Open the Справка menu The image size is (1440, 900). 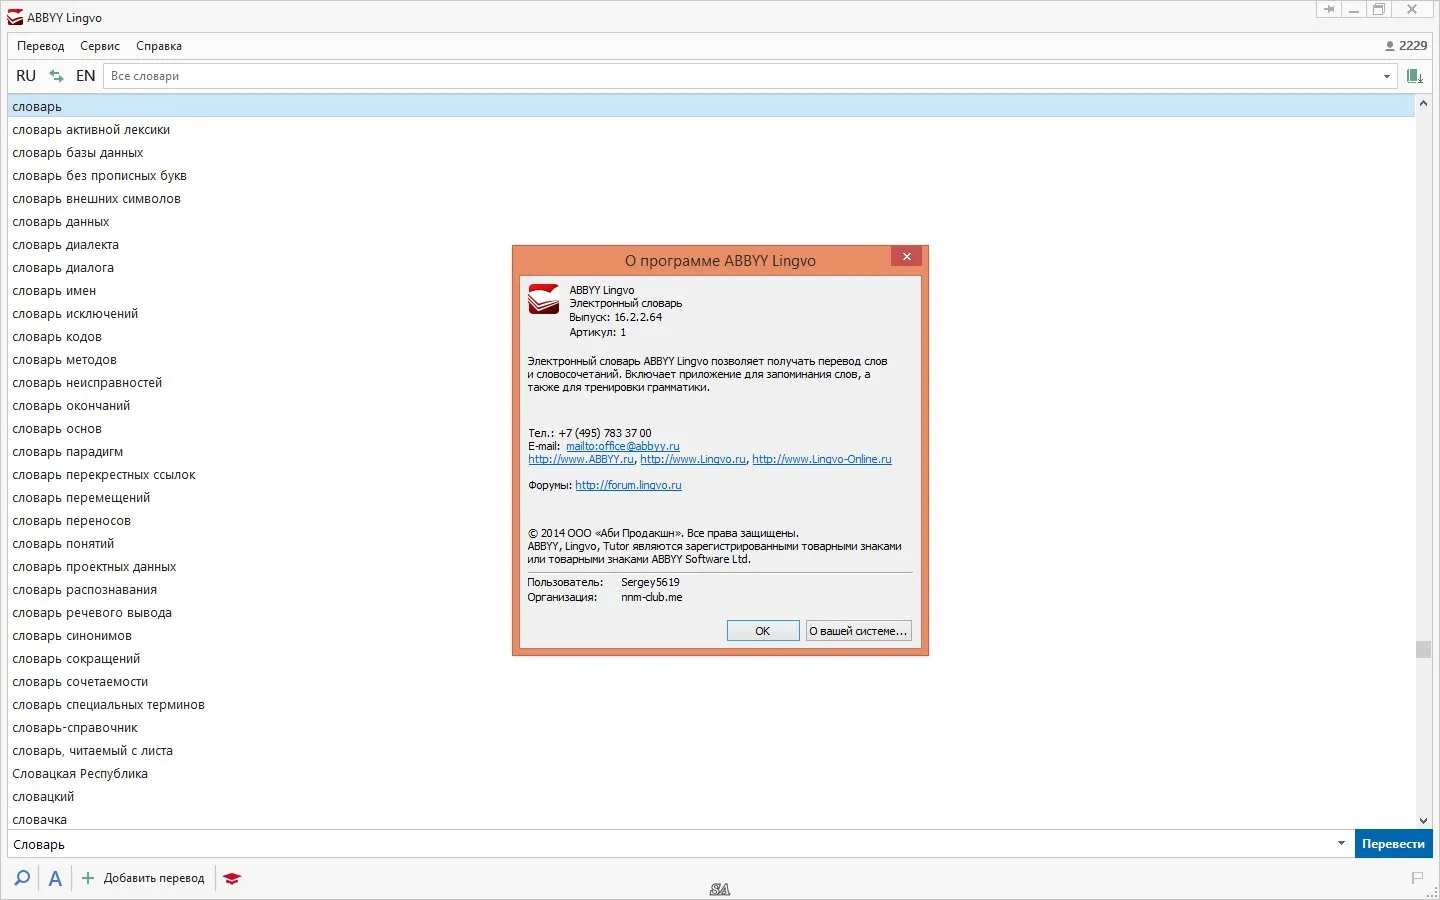tap(159, 46)
